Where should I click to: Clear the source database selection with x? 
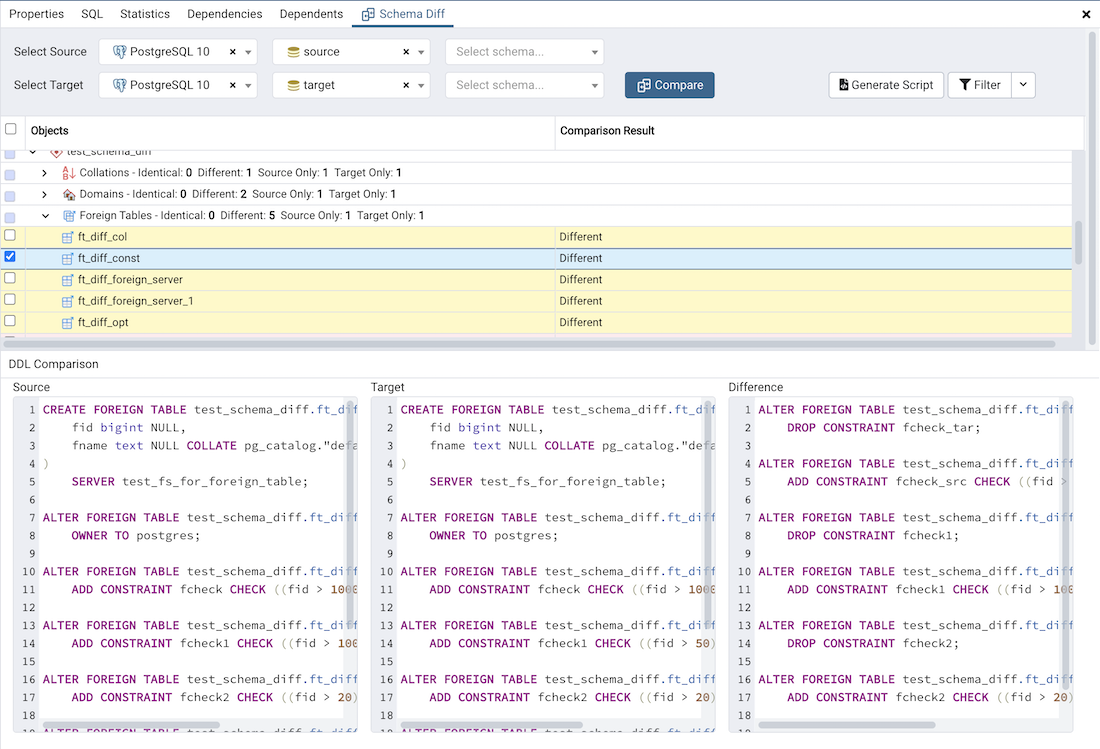[406, 52]
